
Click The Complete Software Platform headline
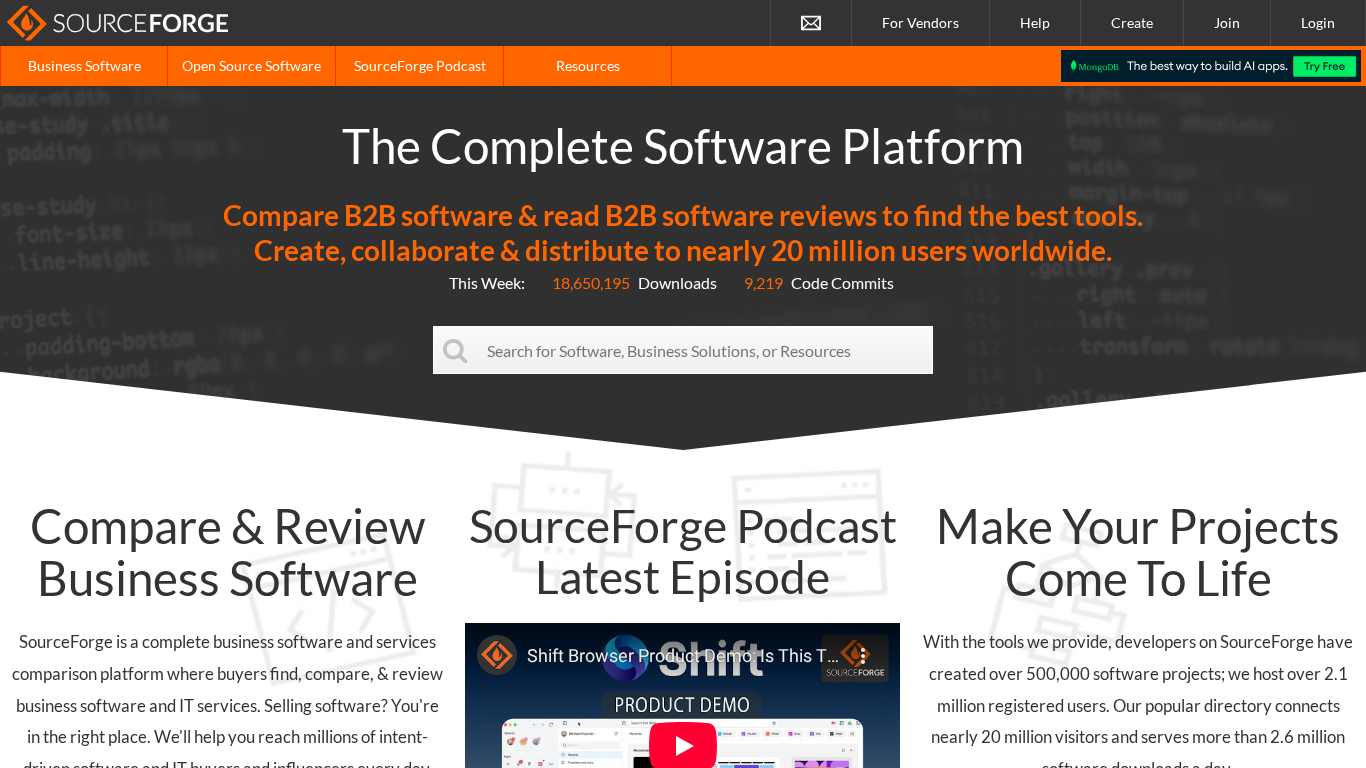coord(683,146)
